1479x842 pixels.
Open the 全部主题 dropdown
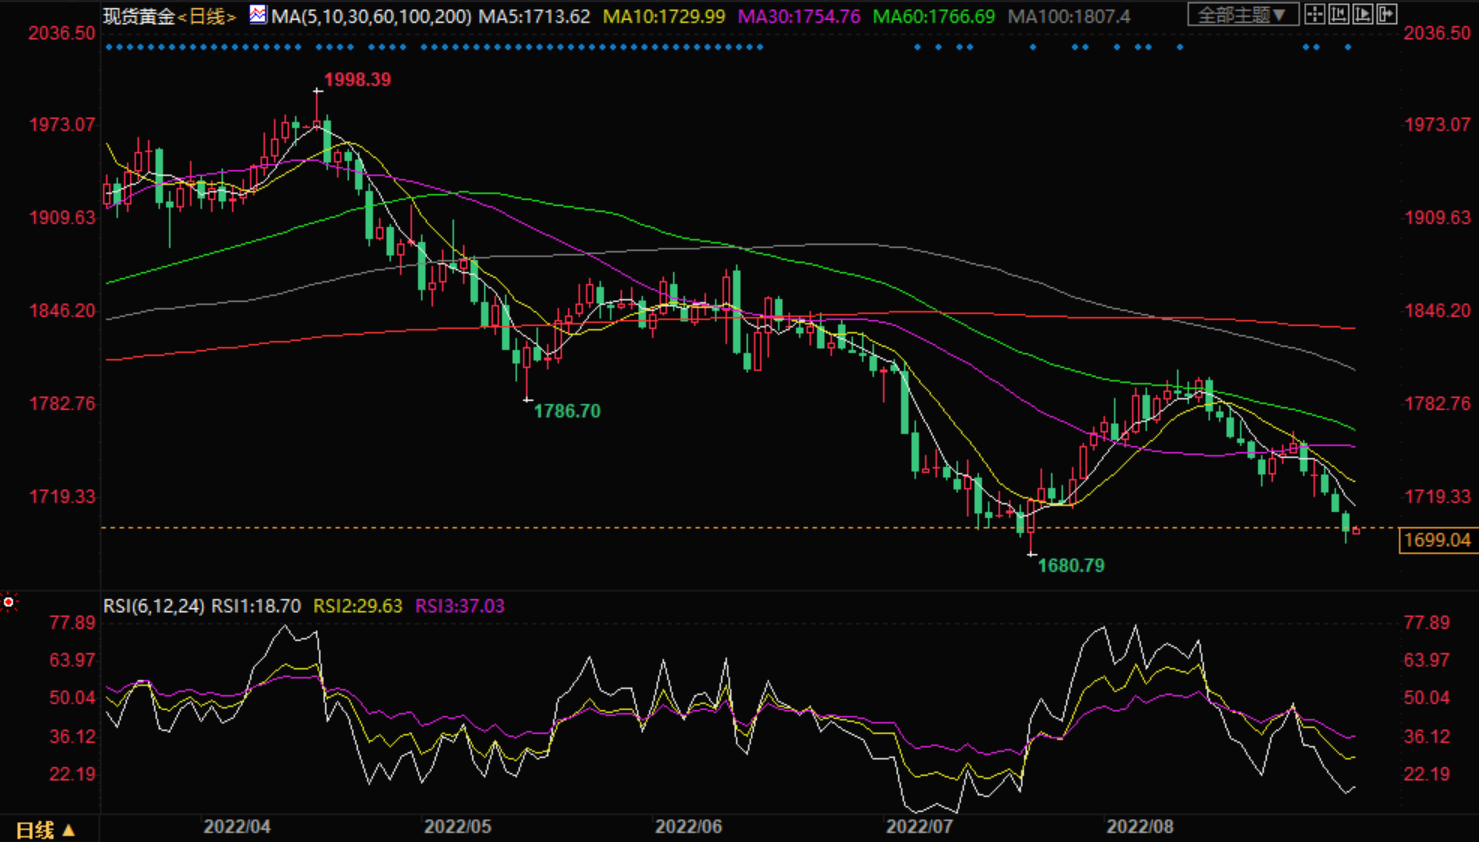point(1242,15)
